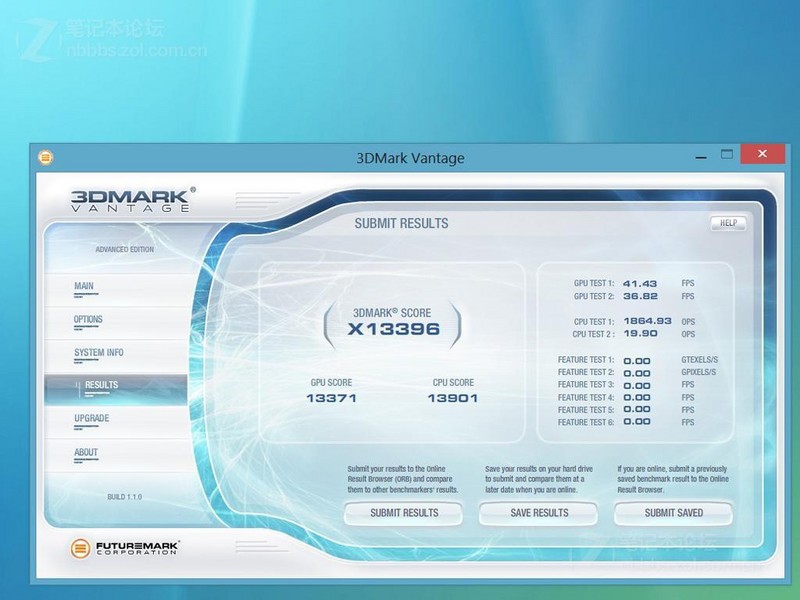Viewport: 800px width, 600px height.
Task: Click the Feature Test 5 label
Action: click(586, 410)
